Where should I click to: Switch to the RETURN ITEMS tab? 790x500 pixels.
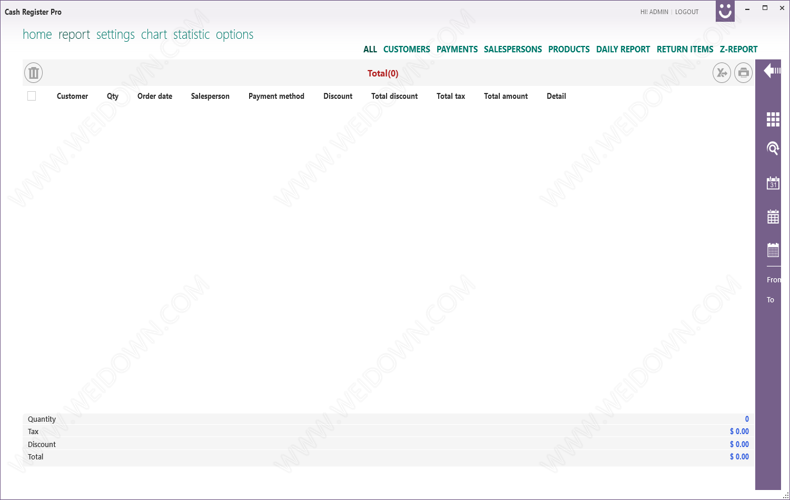coord(685,49)
